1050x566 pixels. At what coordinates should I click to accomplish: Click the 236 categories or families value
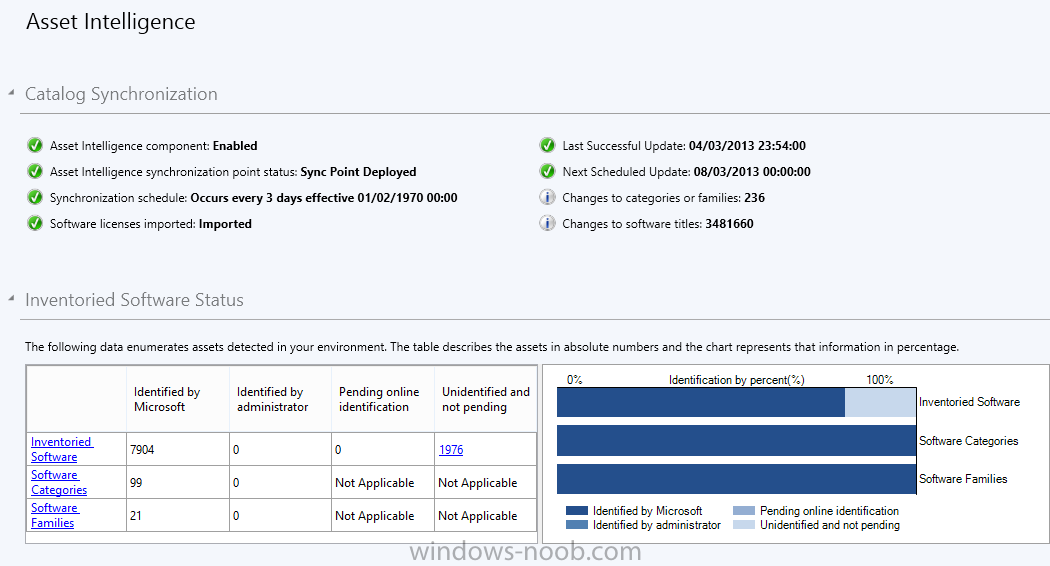(754, 198)
